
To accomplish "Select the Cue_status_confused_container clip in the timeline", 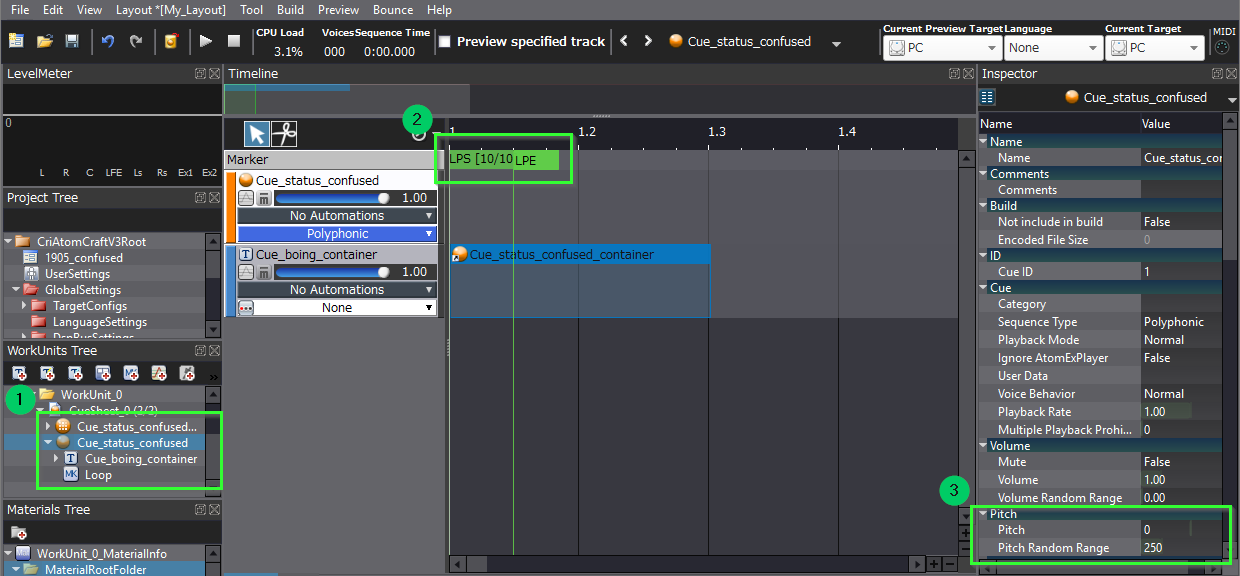I will pos(580,254).
